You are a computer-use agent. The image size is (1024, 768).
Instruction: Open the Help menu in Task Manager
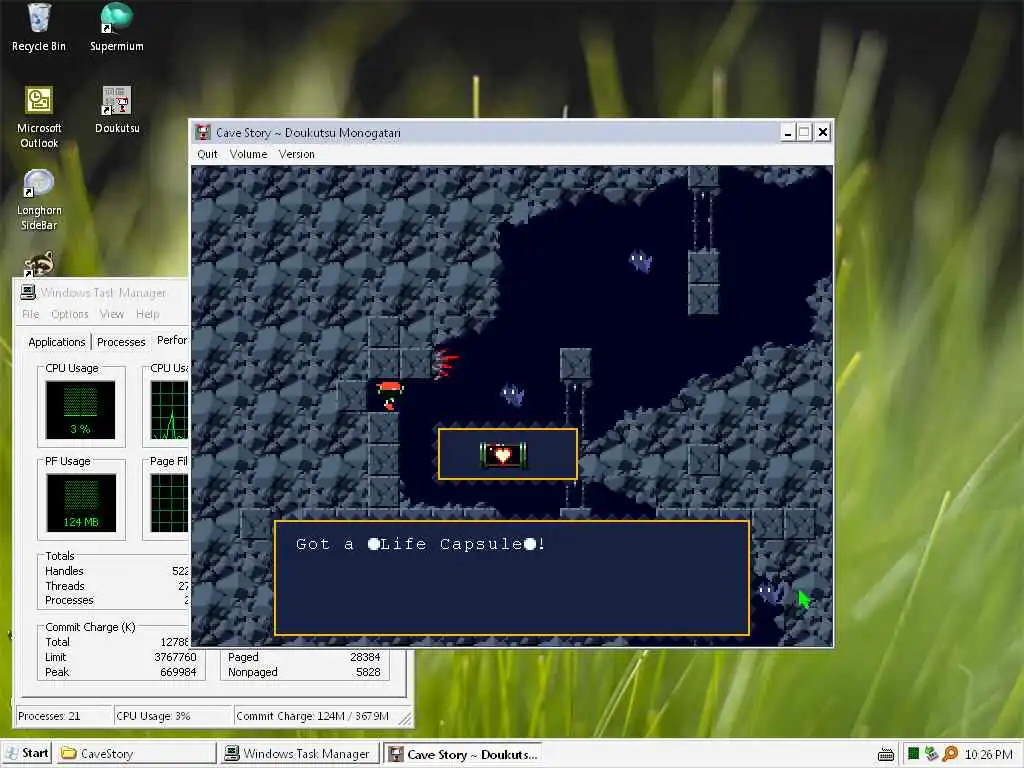(x=148, y=314)
